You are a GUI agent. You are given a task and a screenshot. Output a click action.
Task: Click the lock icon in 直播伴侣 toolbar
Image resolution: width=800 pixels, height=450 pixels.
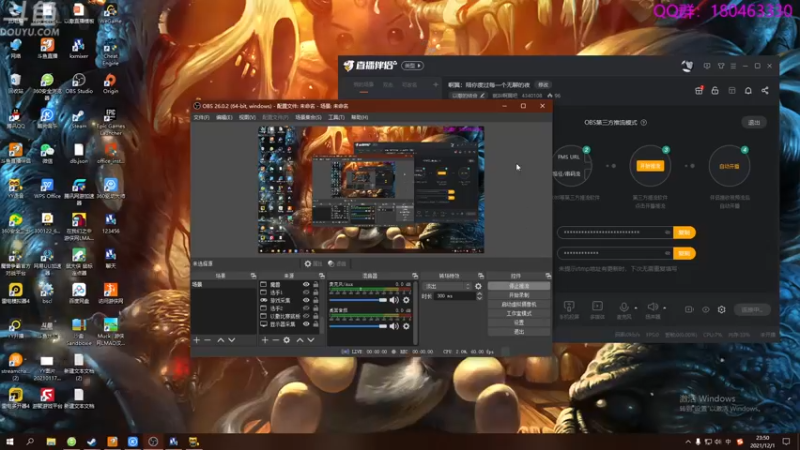click(x=715, y=90)
